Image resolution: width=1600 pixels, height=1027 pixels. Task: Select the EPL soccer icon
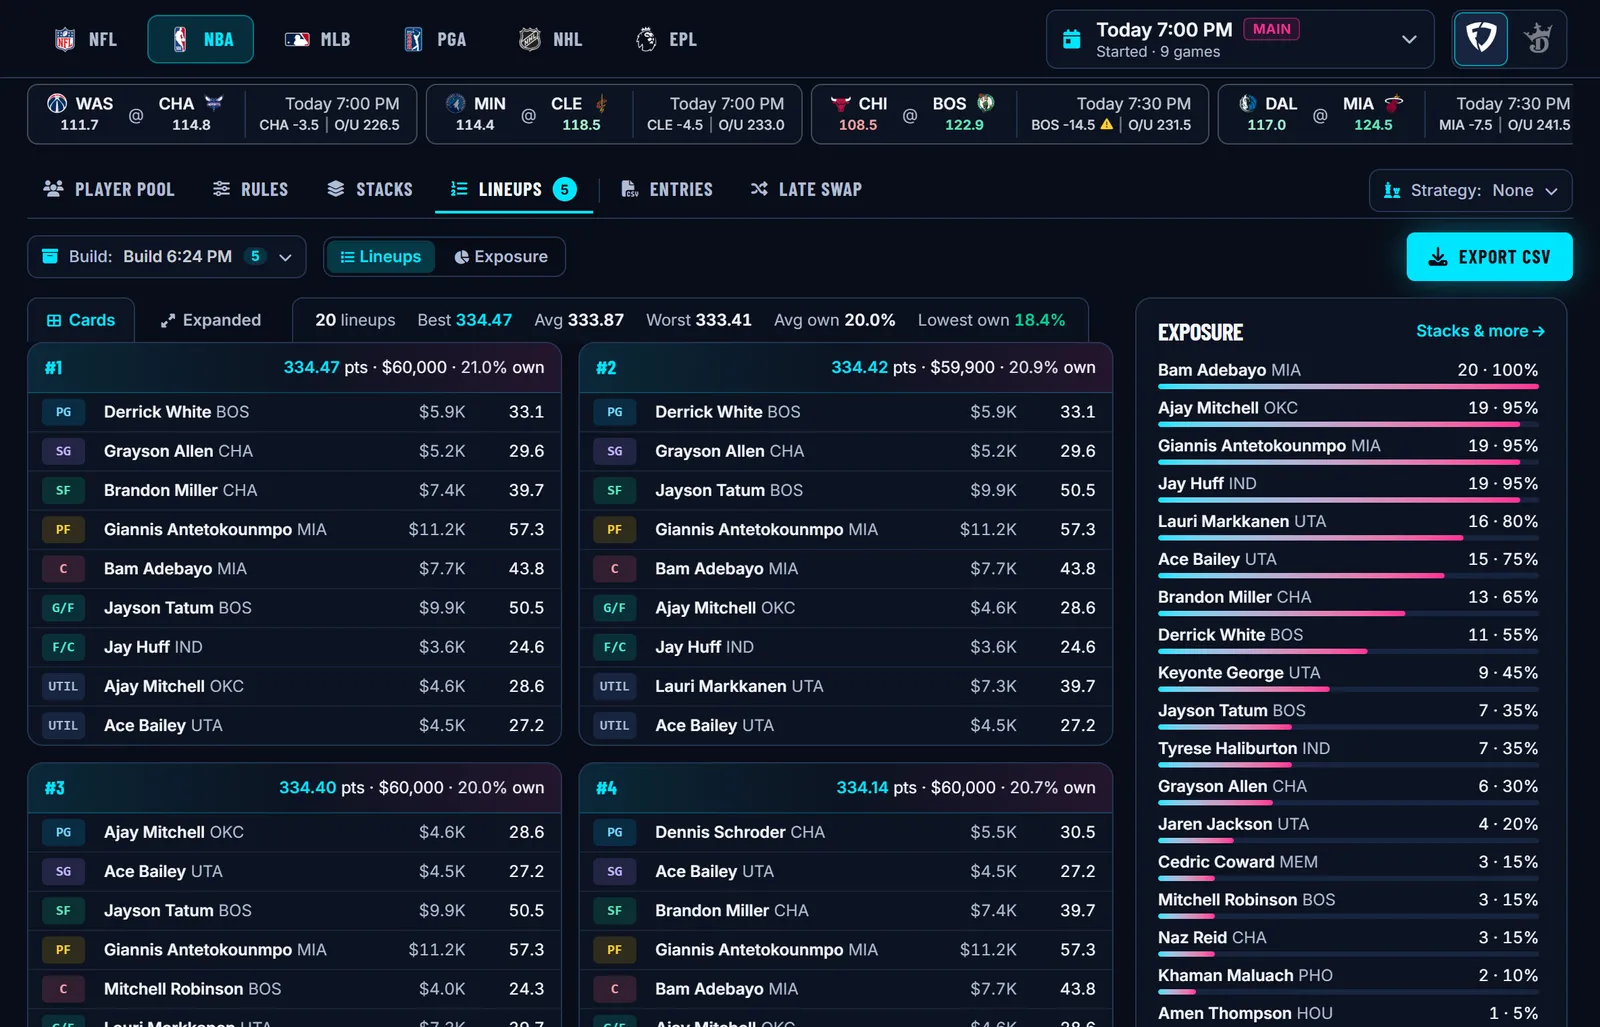click(x=646, y=40)
